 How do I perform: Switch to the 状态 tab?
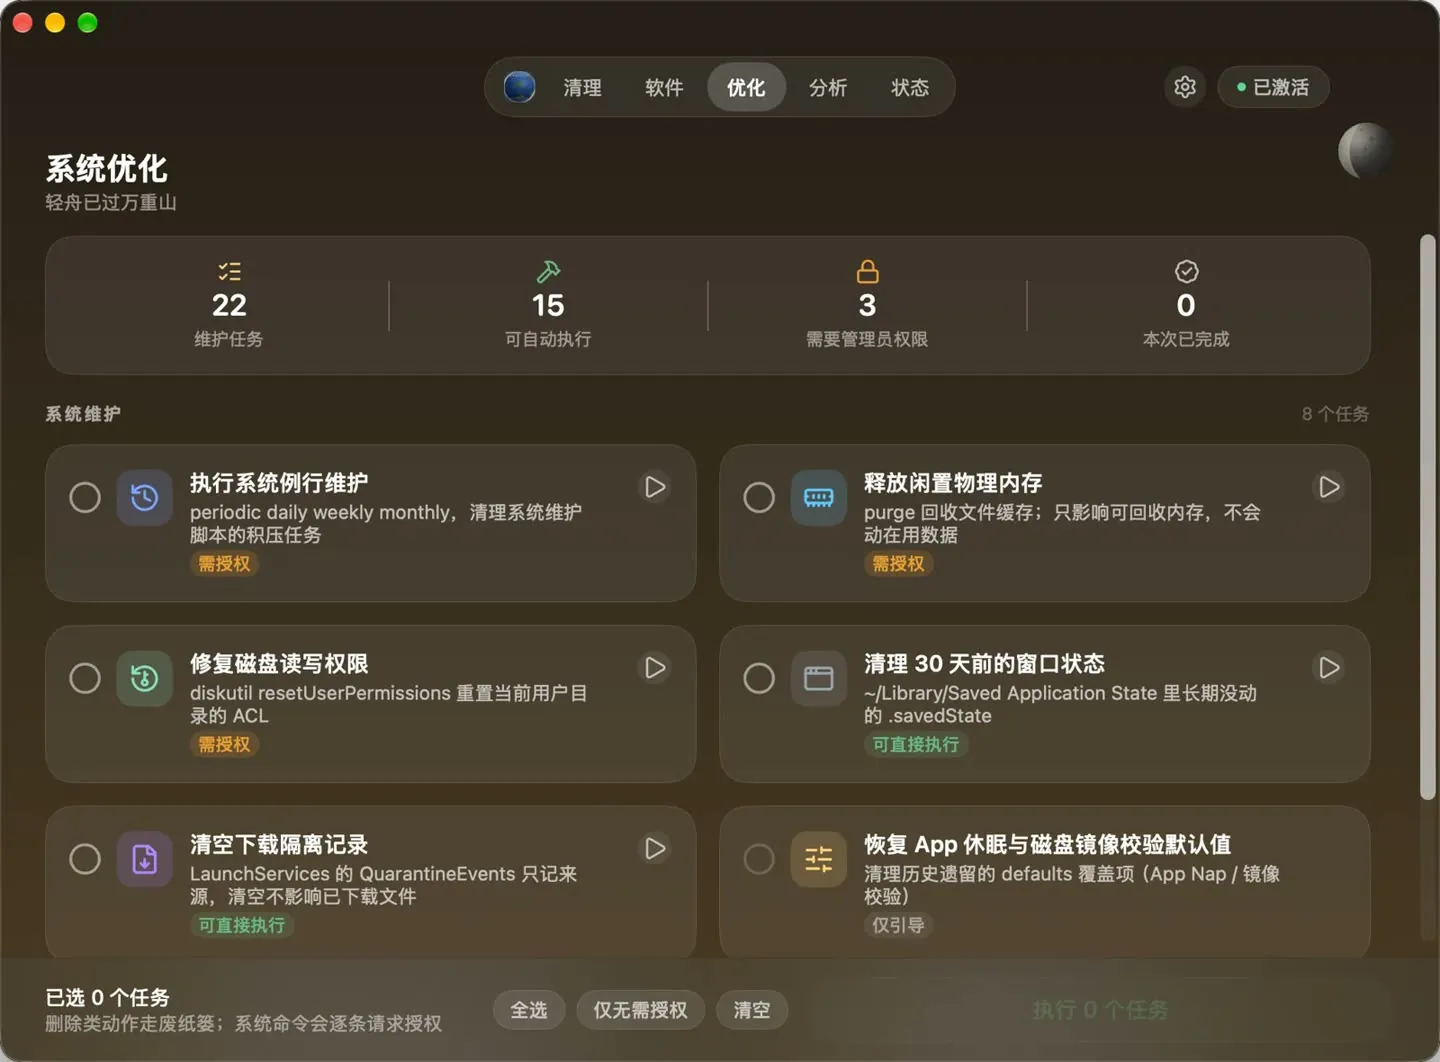(x=910, y=88)
